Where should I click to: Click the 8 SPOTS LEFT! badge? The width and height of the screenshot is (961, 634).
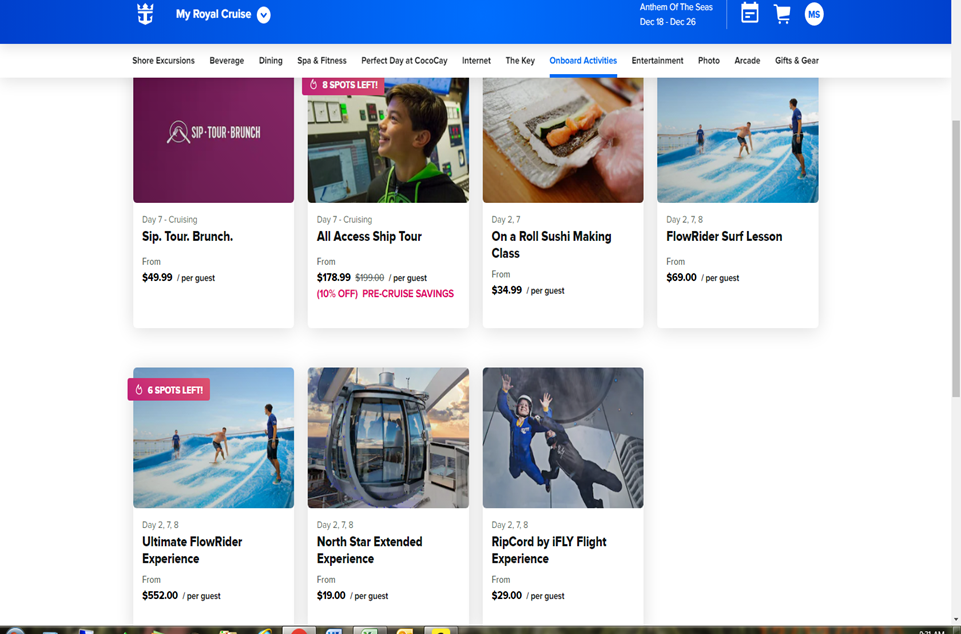coord(343,85)
